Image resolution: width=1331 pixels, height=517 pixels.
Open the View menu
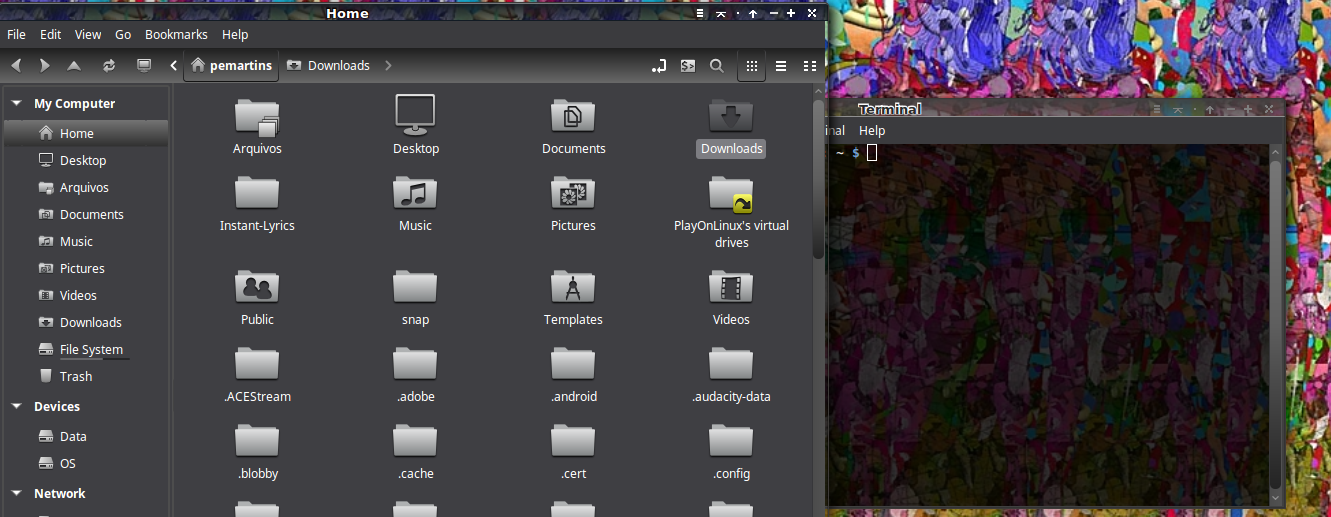click(88, 34)
